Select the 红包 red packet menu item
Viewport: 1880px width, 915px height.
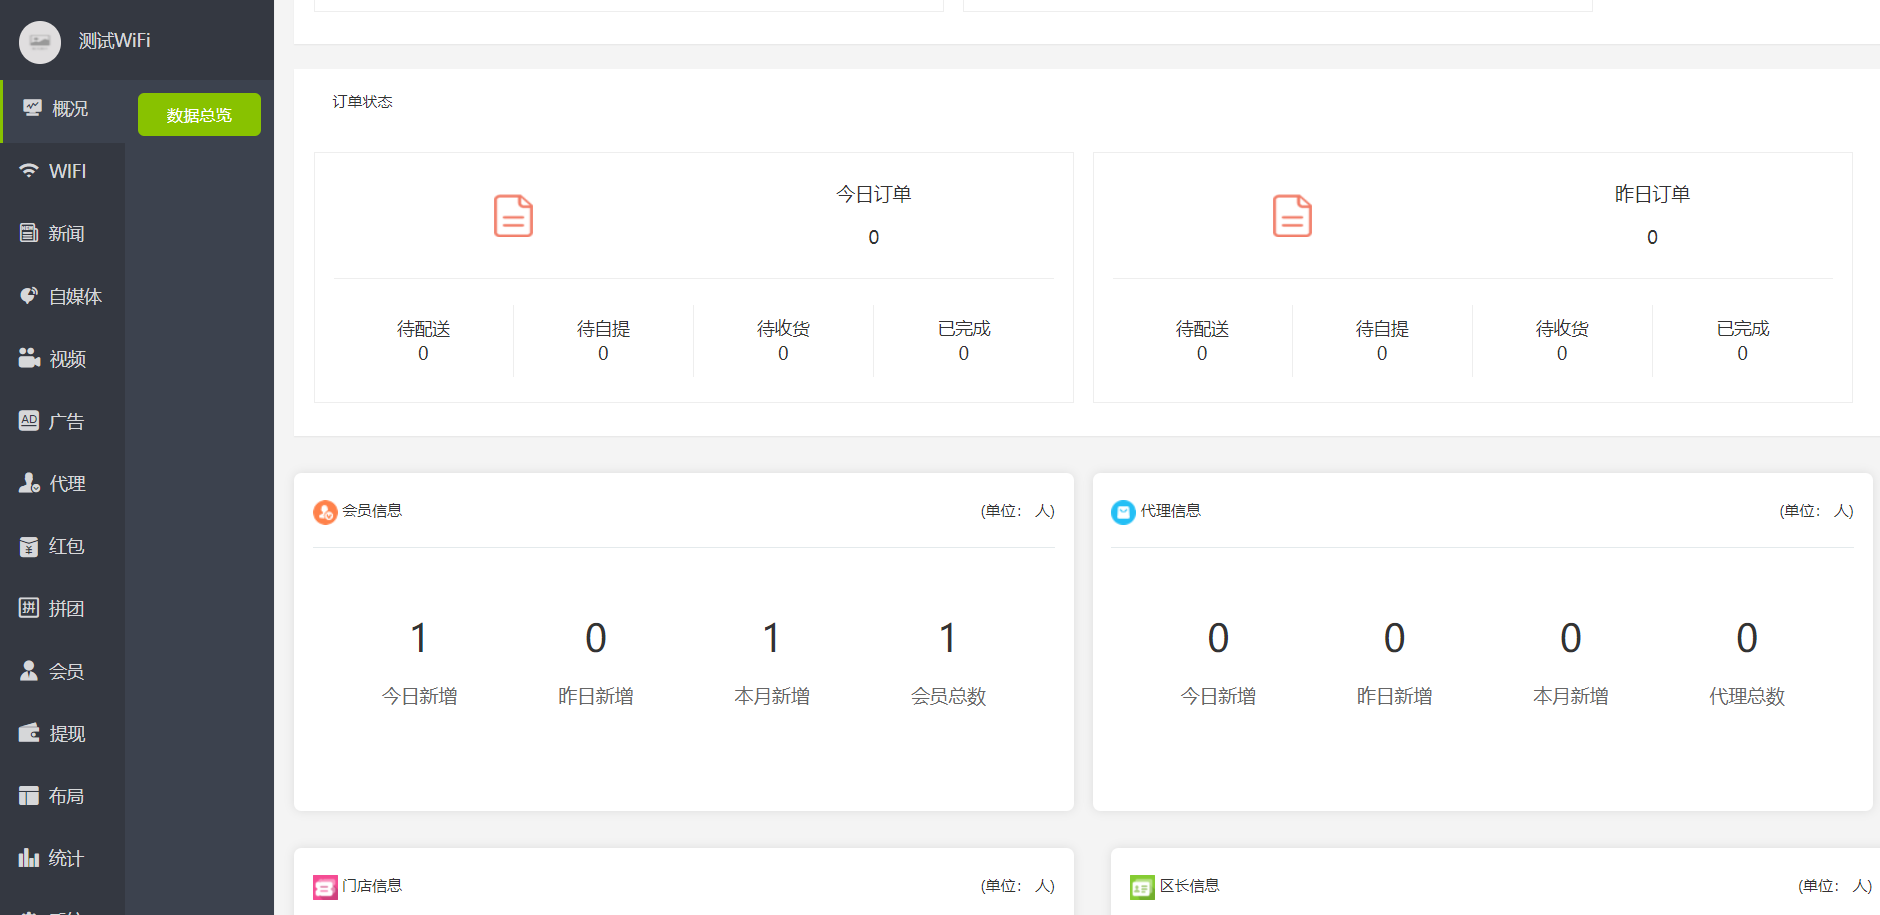62,546
